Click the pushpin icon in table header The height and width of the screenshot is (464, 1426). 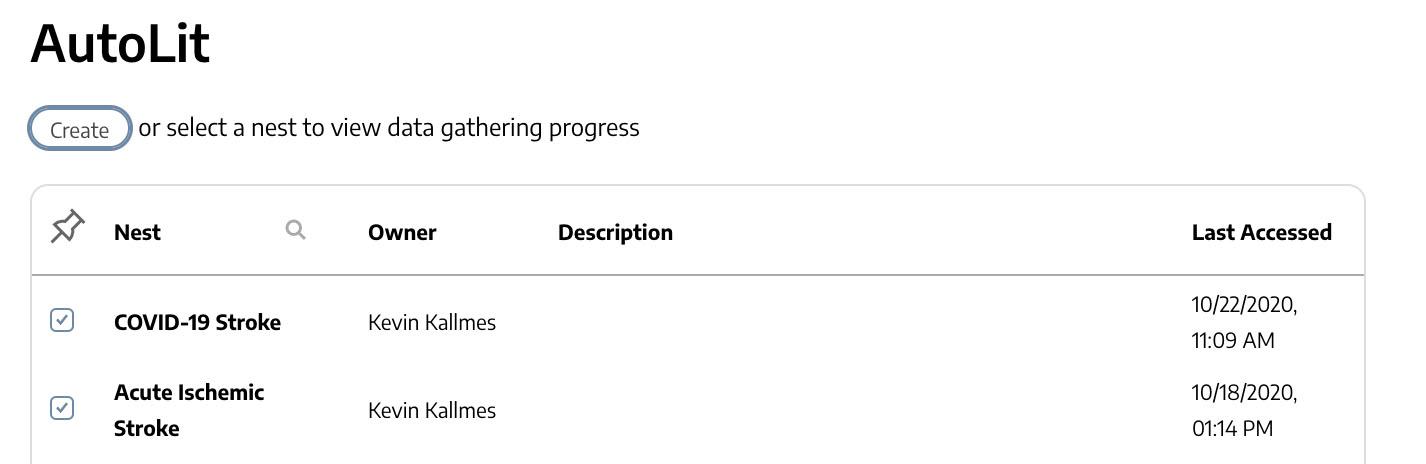[67, 229]
